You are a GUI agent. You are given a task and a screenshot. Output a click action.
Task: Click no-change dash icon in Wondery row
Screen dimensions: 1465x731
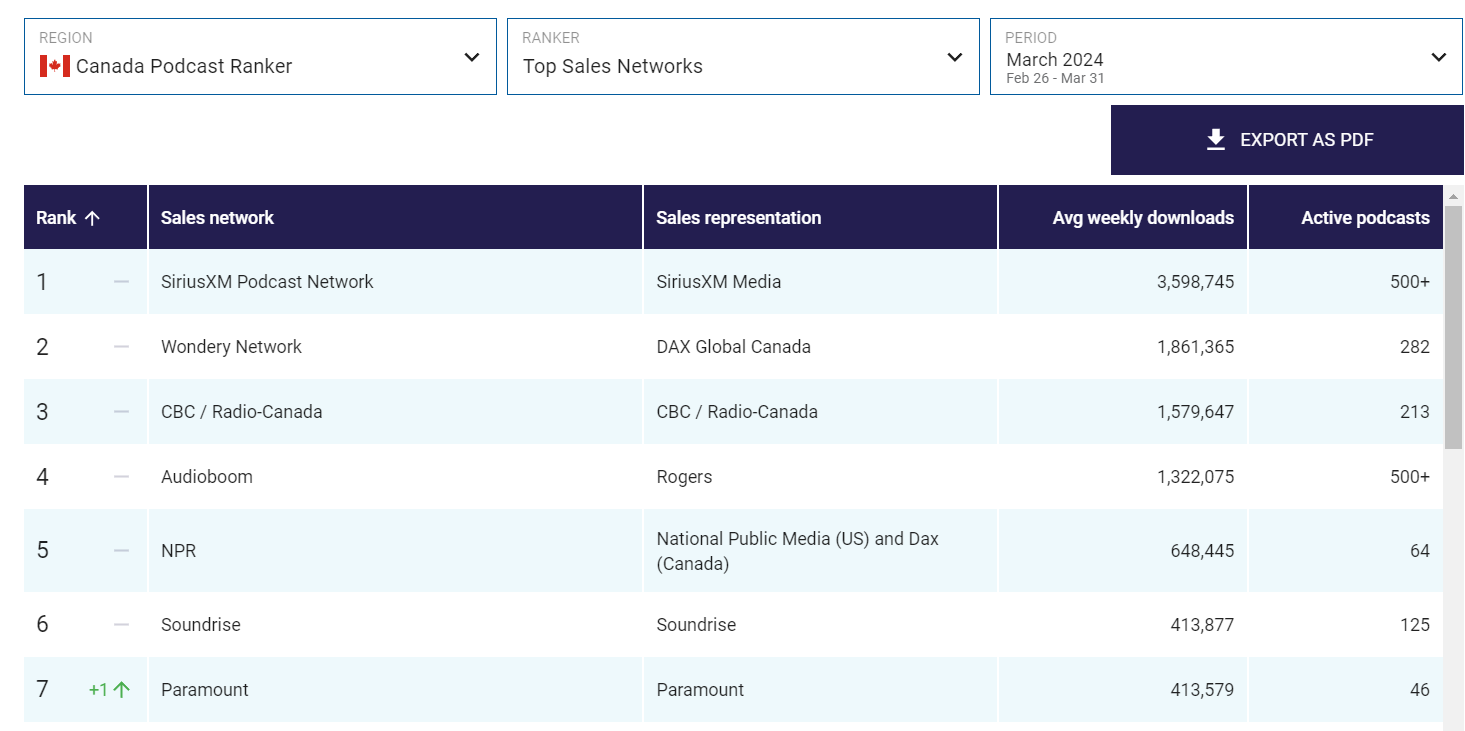(121, 347)
